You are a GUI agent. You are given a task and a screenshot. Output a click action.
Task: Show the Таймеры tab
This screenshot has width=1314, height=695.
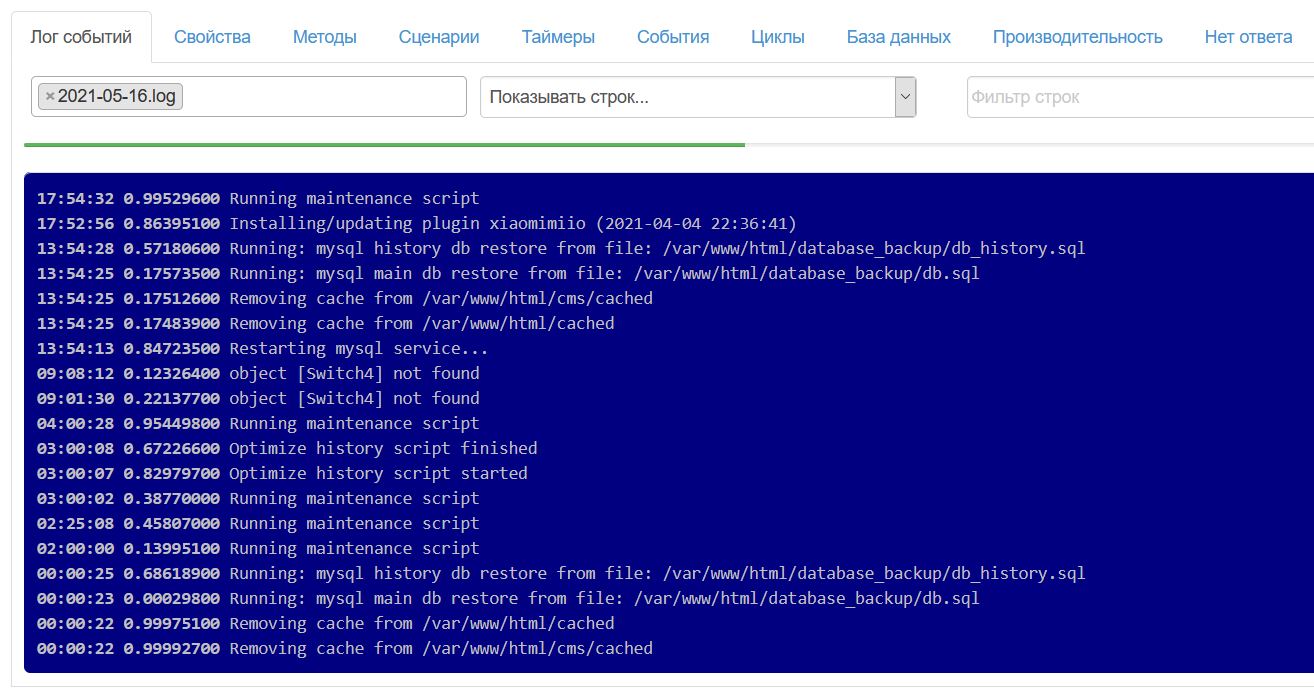[558, 37]
